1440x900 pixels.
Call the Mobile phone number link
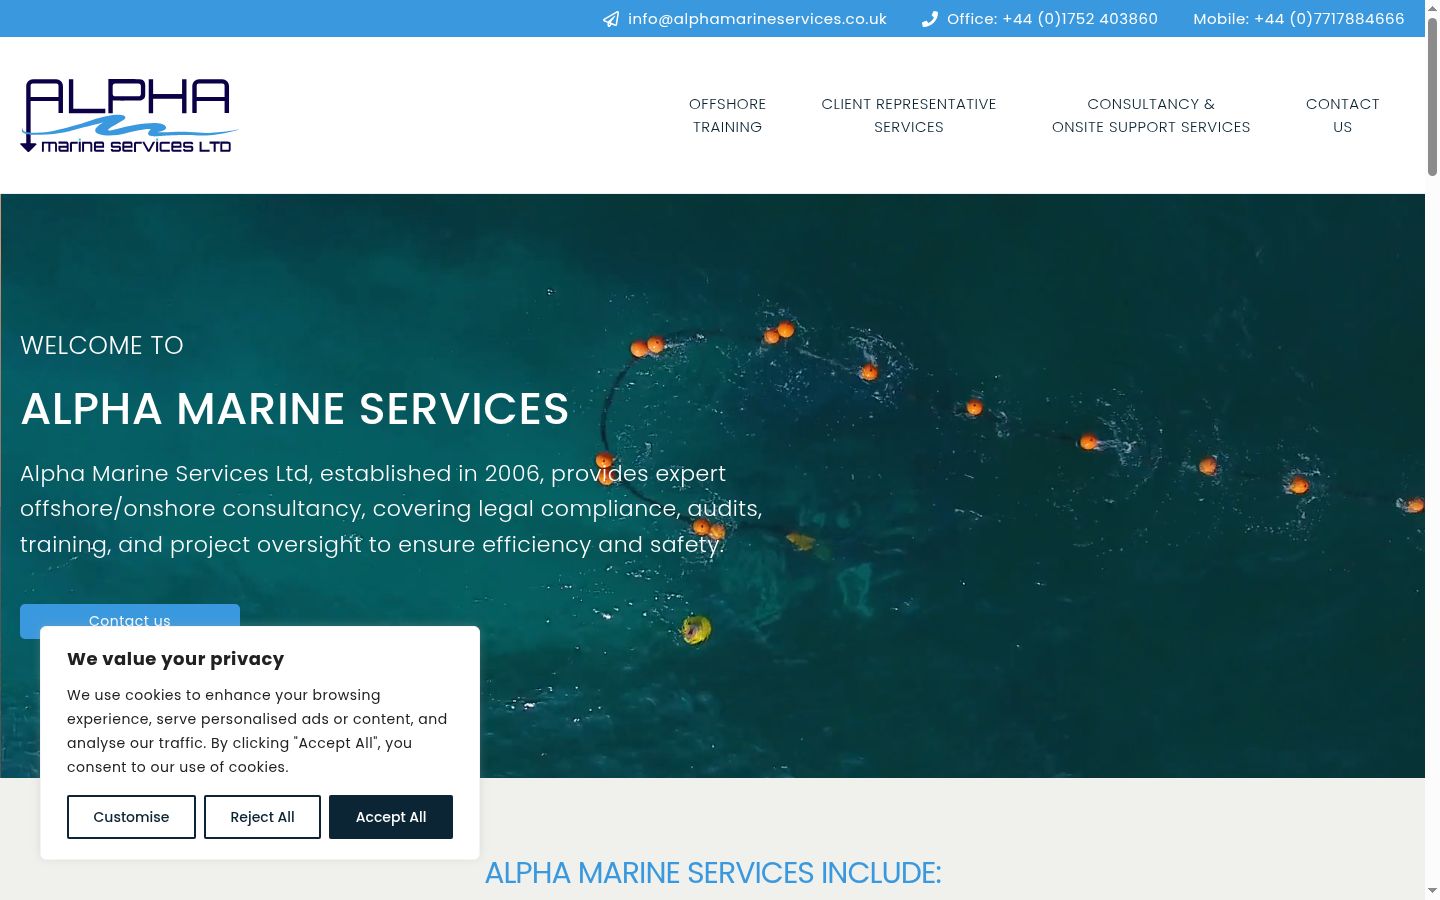pos(1299,19)
